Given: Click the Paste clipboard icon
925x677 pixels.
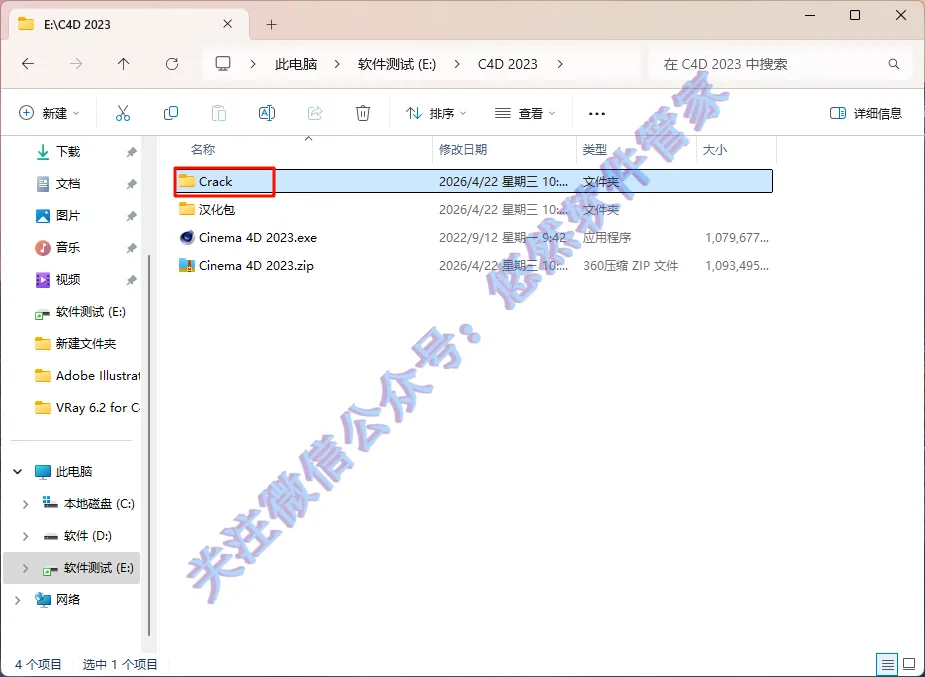Looking at the screenshot, I should tap(219, 113).
